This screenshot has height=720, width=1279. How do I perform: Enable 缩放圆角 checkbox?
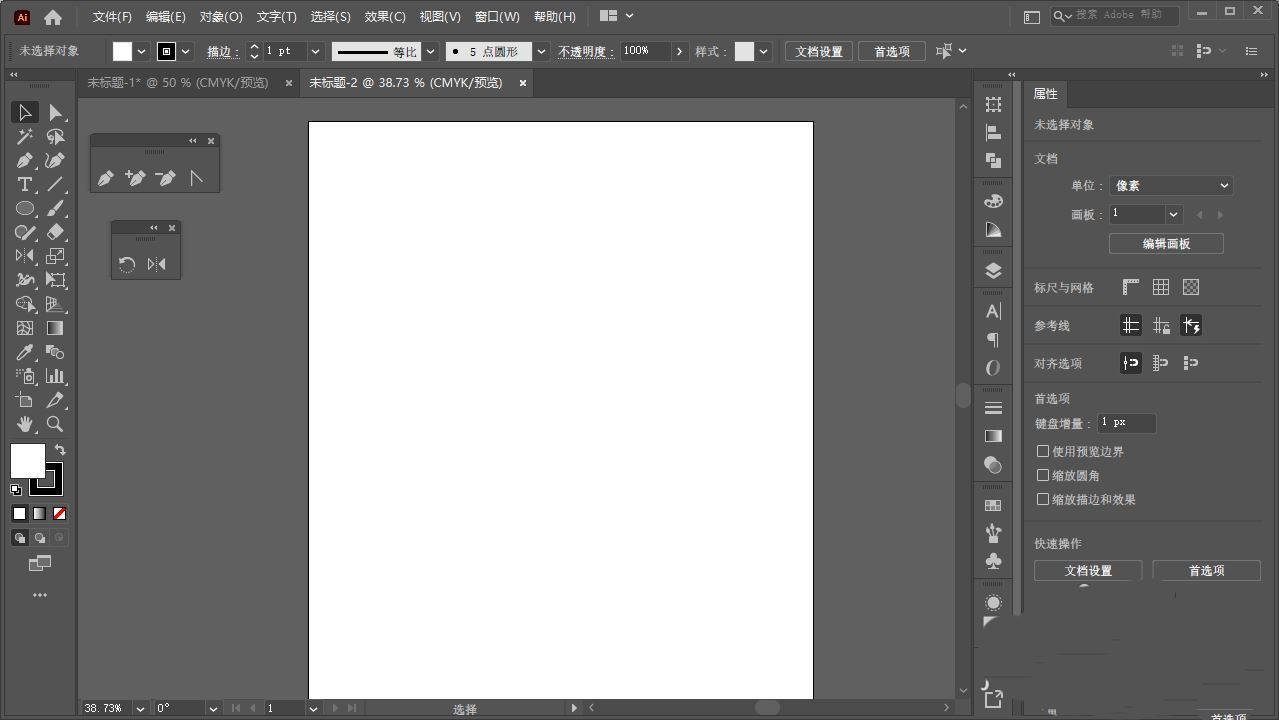coord(1043,475)
